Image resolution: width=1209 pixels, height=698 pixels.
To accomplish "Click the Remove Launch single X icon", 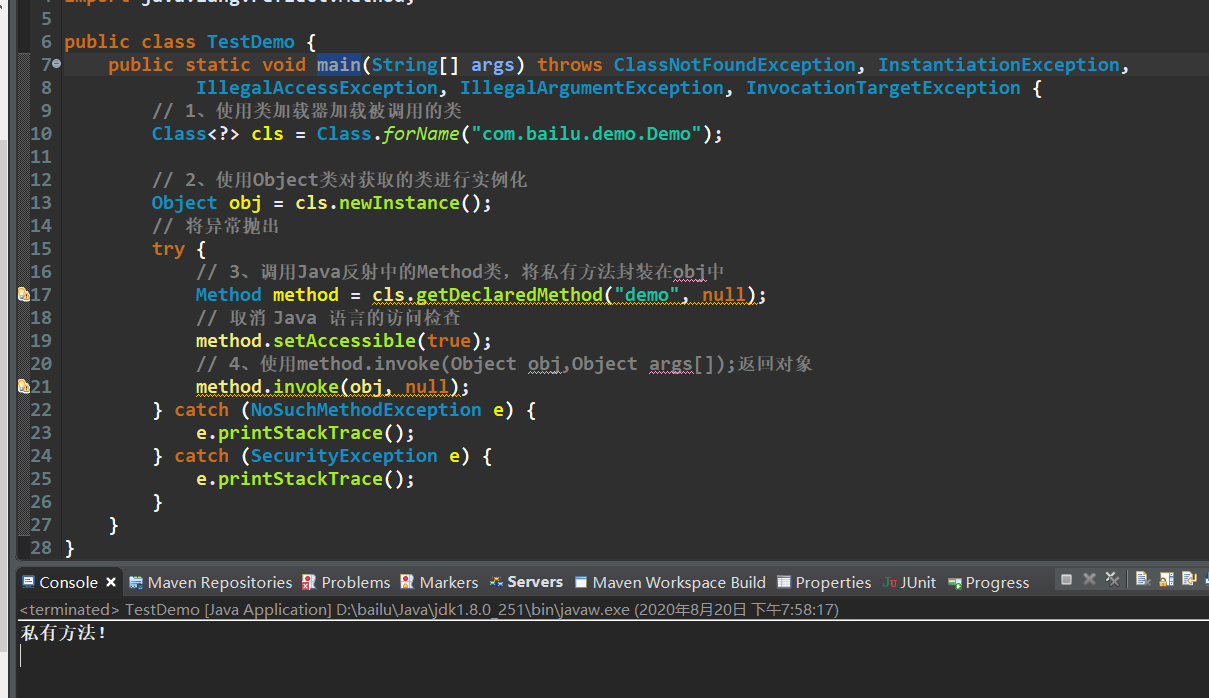I will (x=1089, y=579).
